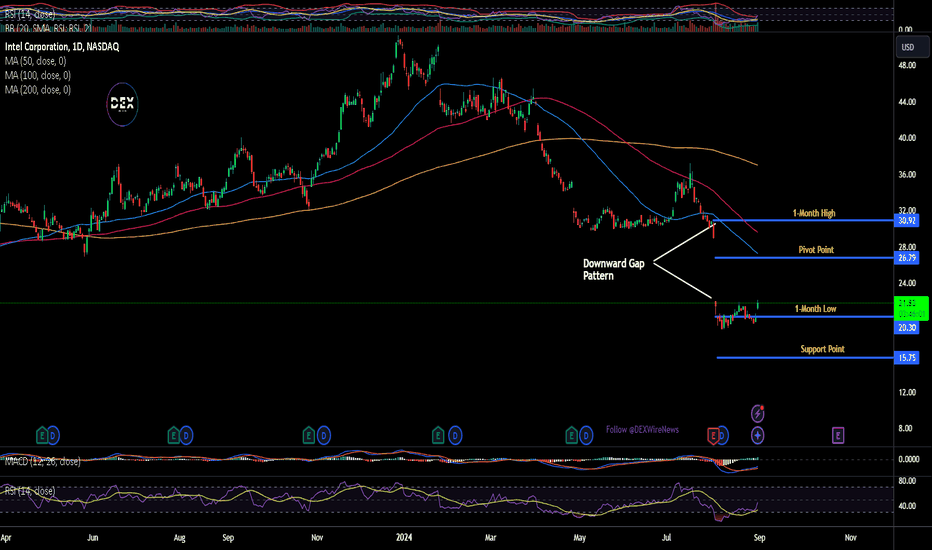This screenshot has width=932, height=550.
Task: Click the Jun label on time axis
Action: (93, 538)
